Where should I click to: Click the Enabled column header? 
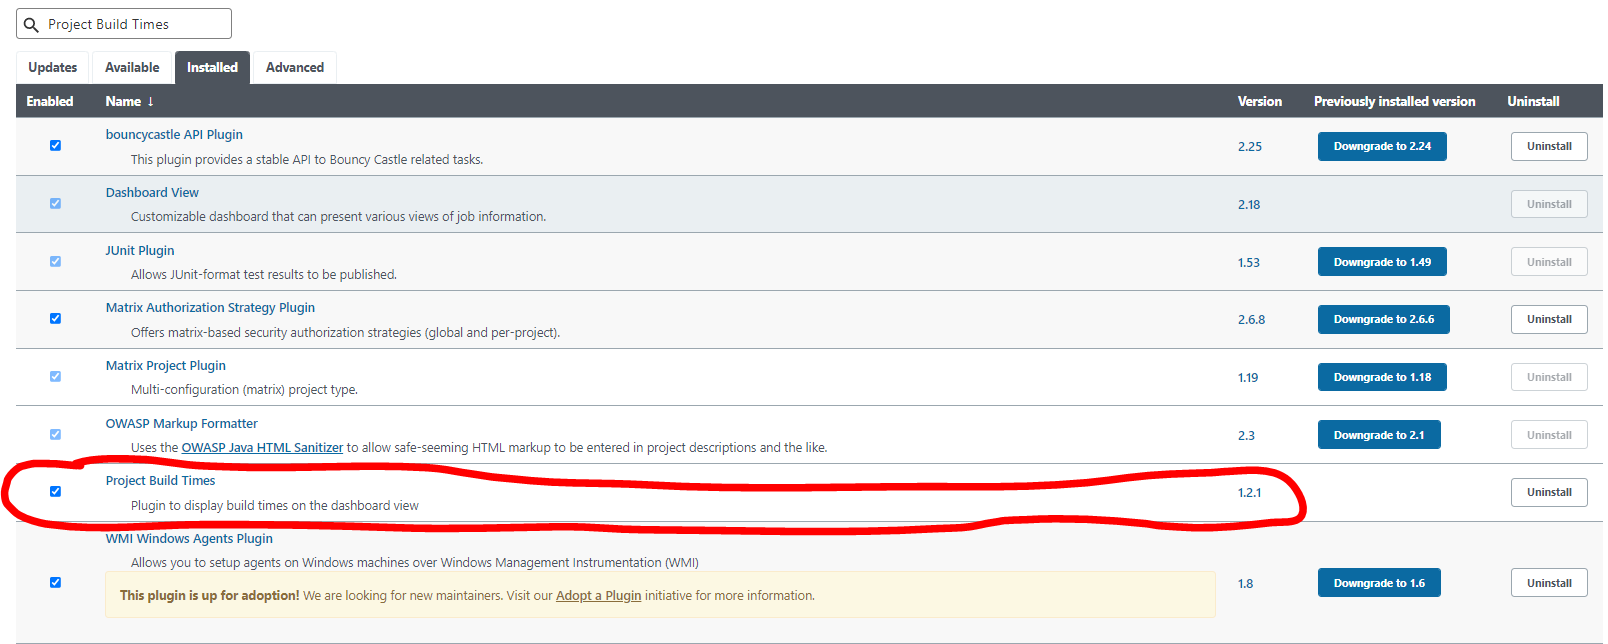click(50, 101)
